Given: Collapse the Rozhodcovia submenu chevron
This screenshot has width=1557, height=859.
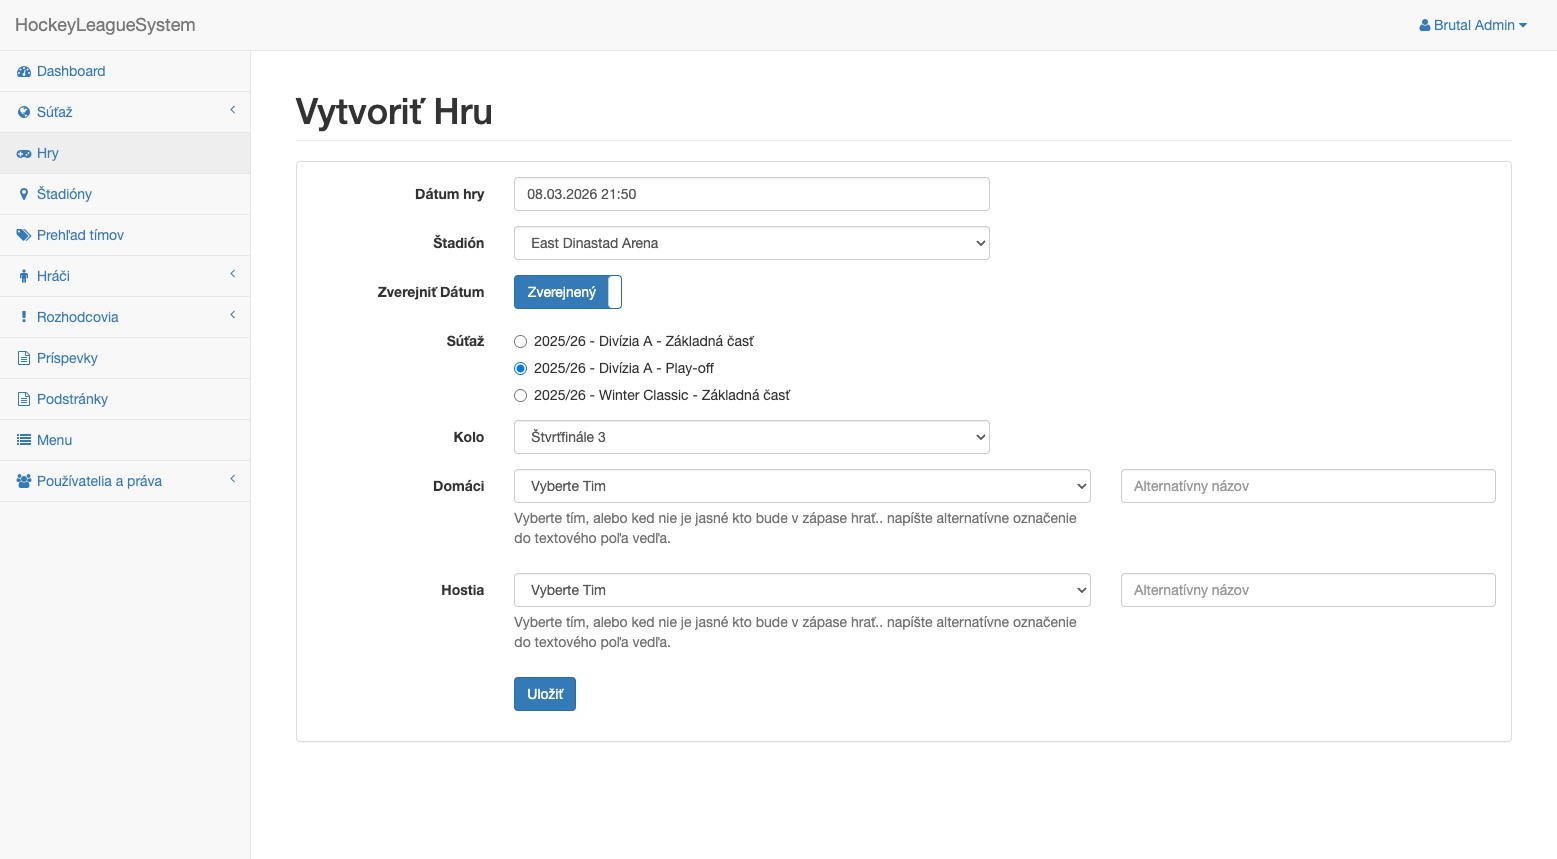Looking at the screenshot, I should coord(232,316).
